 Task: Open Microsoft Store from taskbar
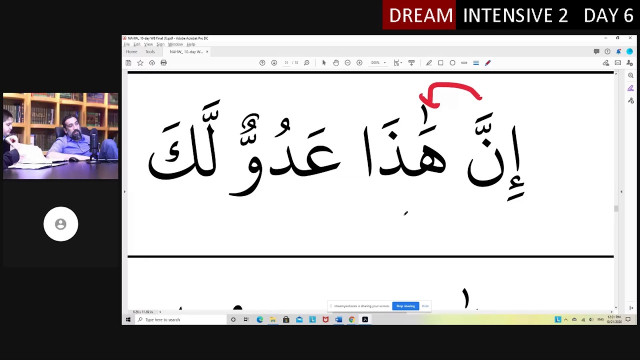pos(286,320)
